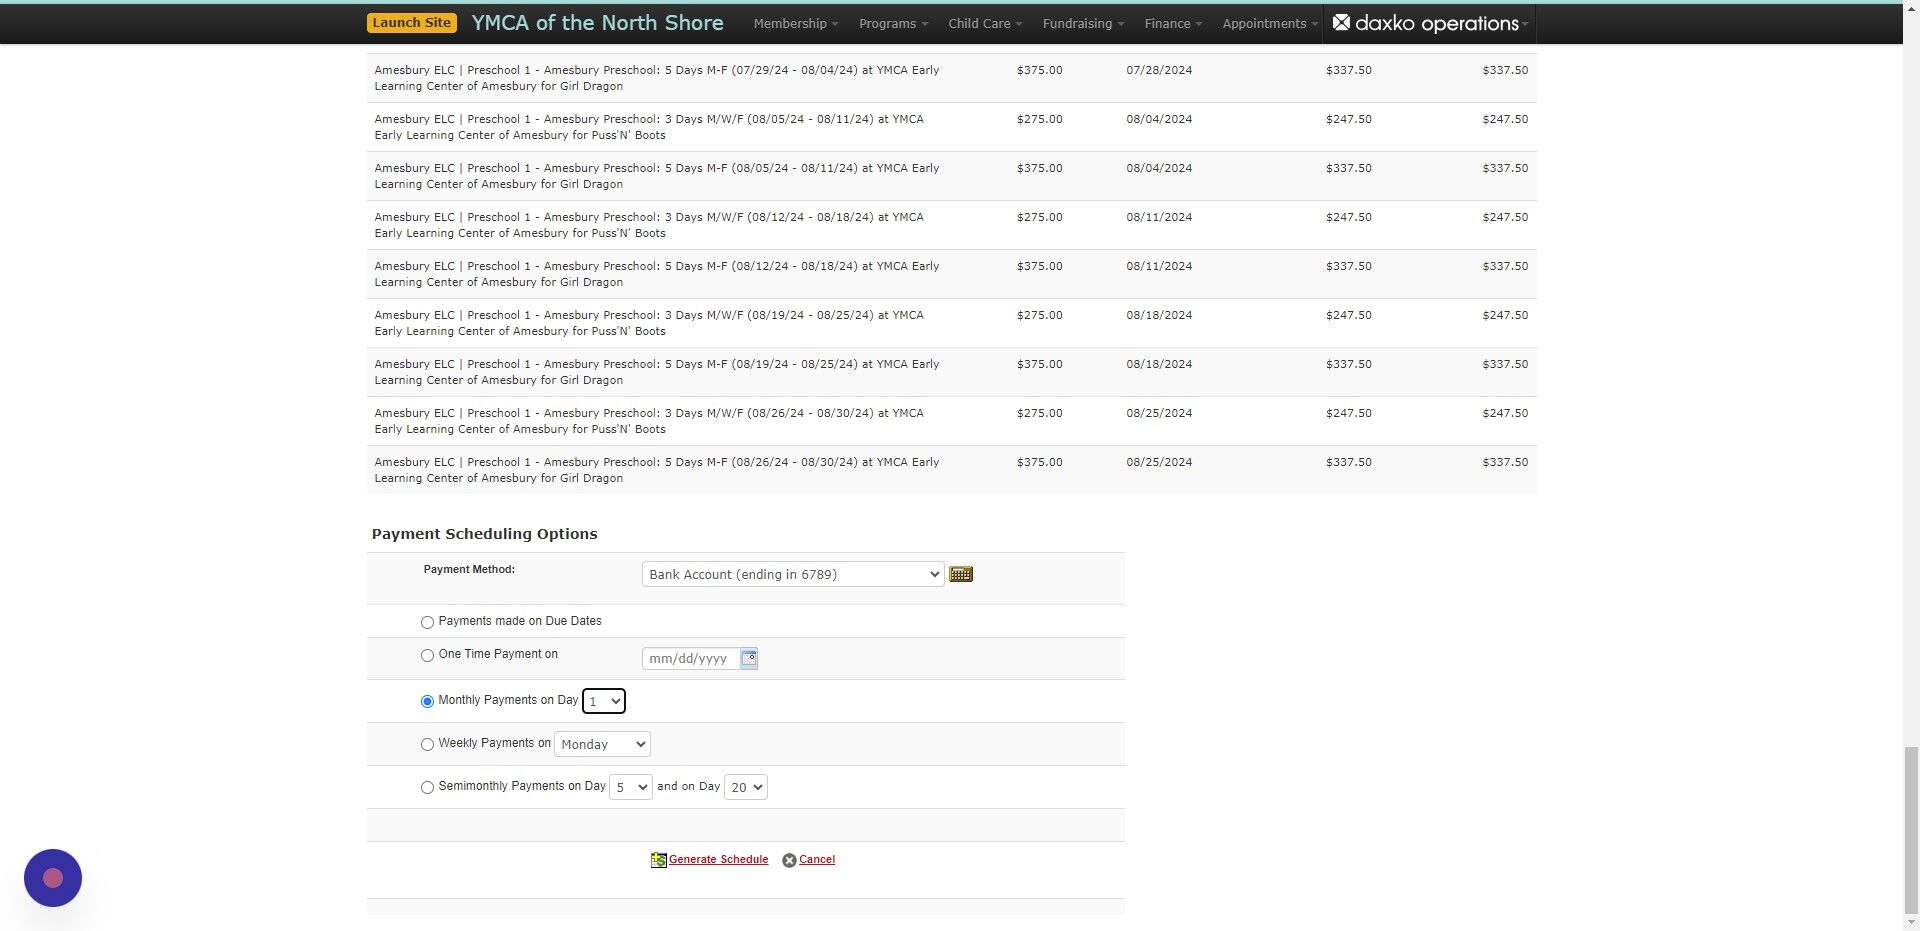
Task: Click the Puss'N' Boots 08/26/24 - 08/30/24 row description
Action: [x=649, y=421]
